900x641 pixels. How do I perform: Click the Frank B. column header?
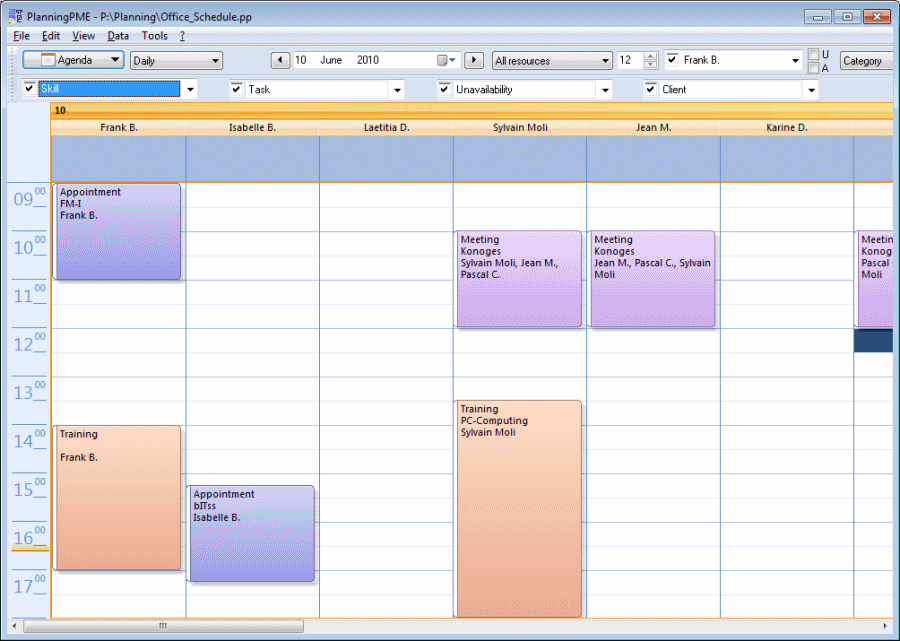pyautogui.click(x=119, y=127)
